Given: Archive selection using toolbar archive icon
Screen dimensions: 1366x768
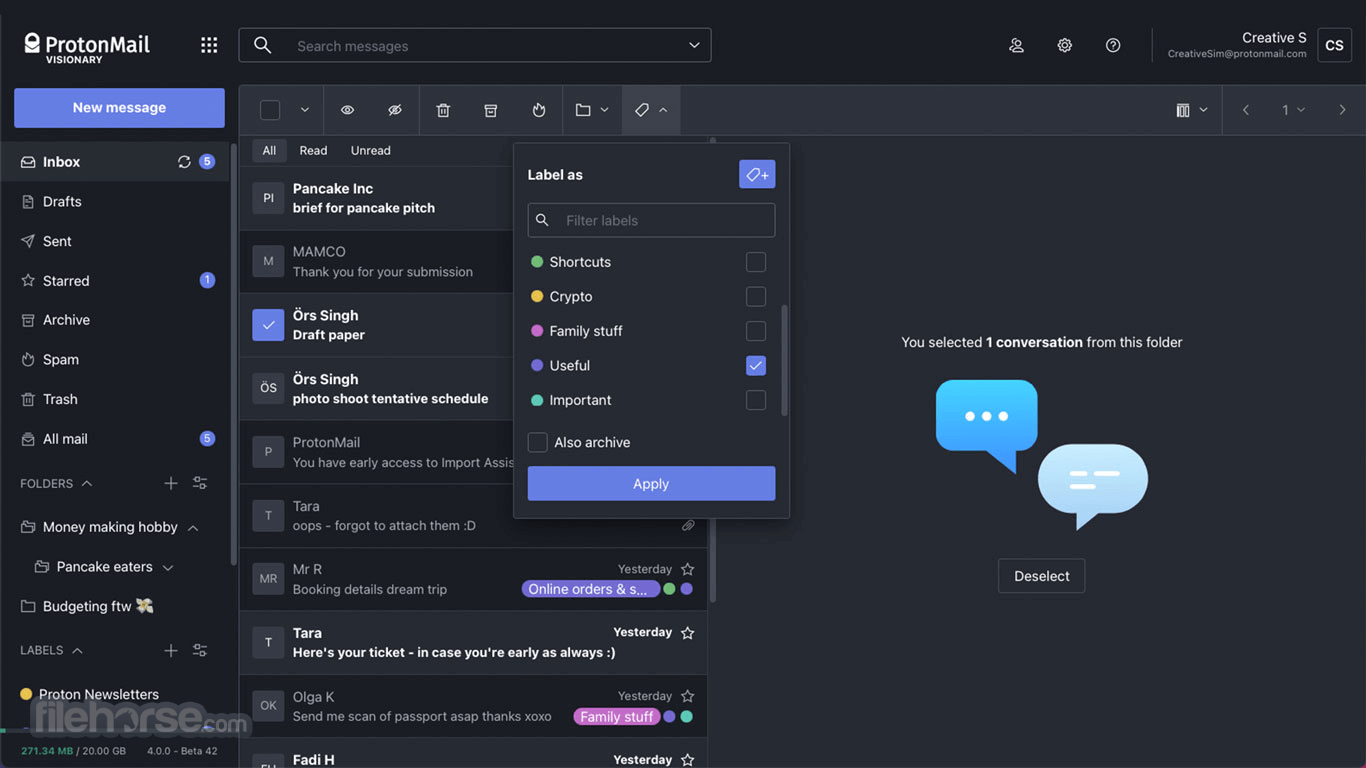Looking at the screenshot, I should click(491, 110).
